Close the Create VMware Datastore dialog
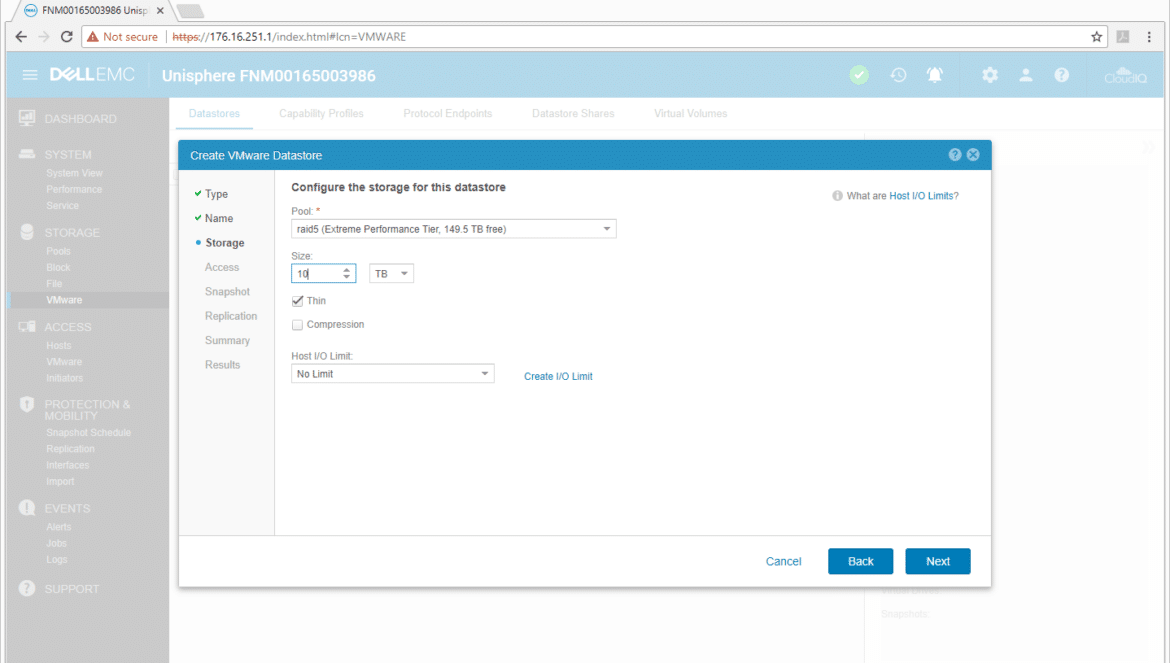The width and height of the screenshot is (1170, 663). point(973,154)
